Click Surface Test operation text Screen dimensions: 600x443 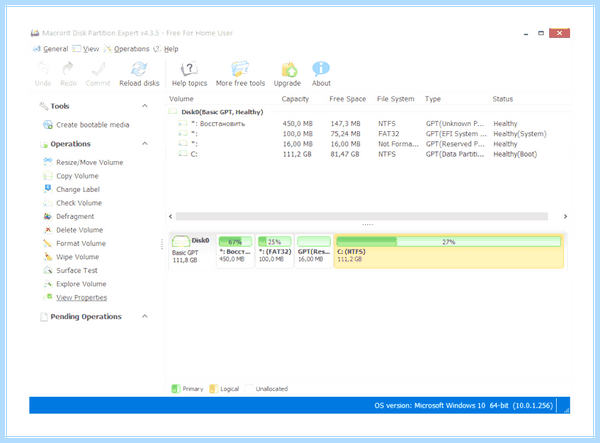coord(77,270)
